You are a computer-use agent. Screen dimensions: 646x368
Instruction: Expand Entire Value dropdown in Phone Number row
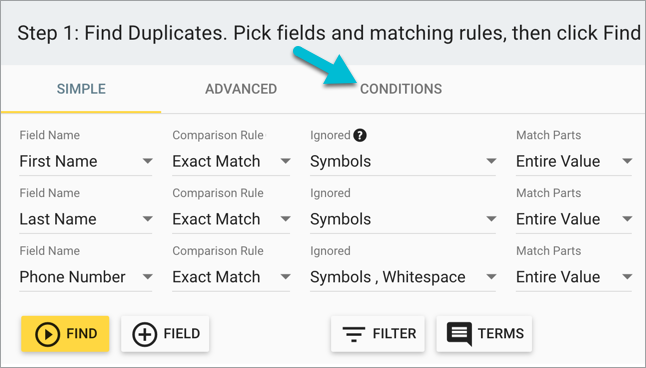574,277
